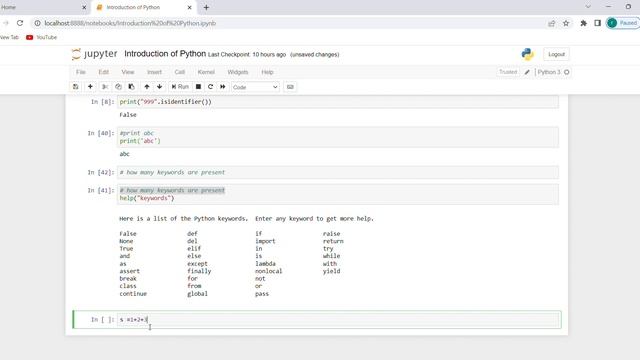Click the Jupyter logo
Viewport: 640px width, 360px height.
pyautogui.click(x=94, y=54)
